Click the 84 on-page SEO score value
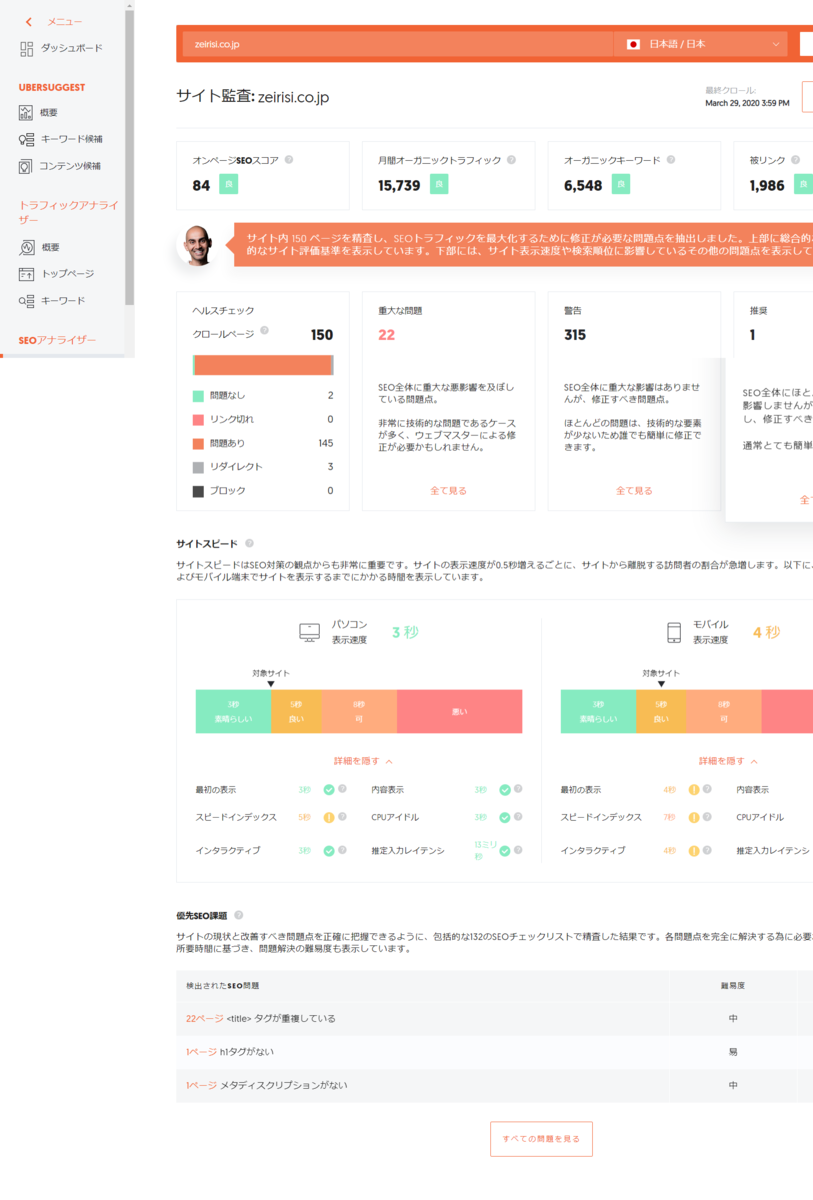Image resolution: width=813 pixels, height=1200 pixels. click(x=202, y=185)
